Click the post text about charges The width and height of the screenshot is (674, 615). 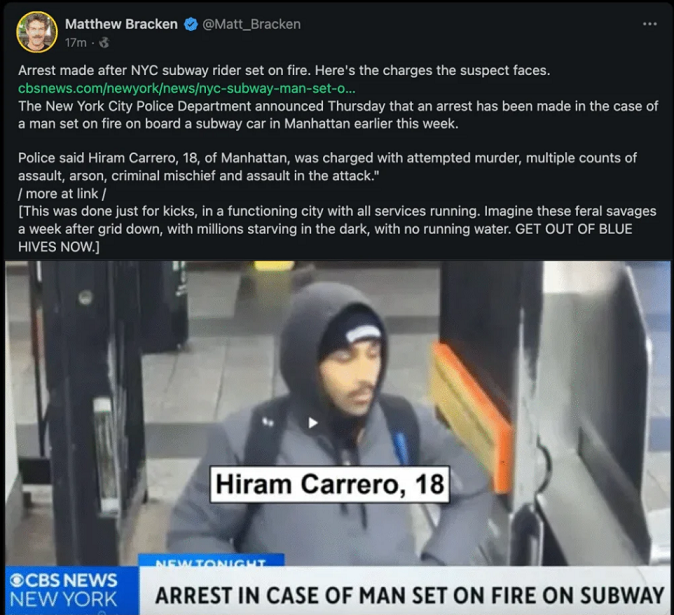click(328, 167)
